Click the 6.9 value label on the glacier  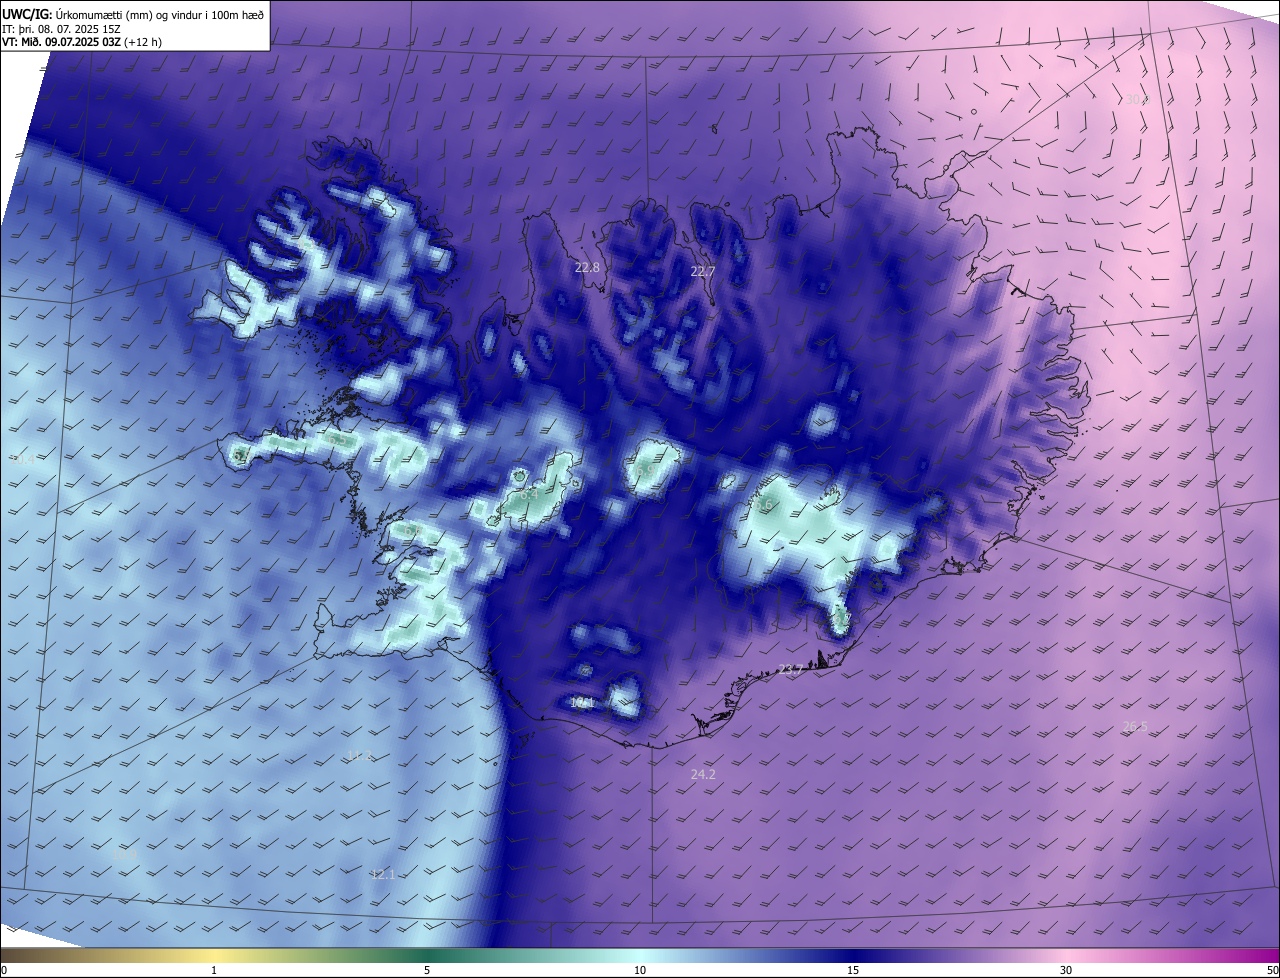click(x=645, y=470)
